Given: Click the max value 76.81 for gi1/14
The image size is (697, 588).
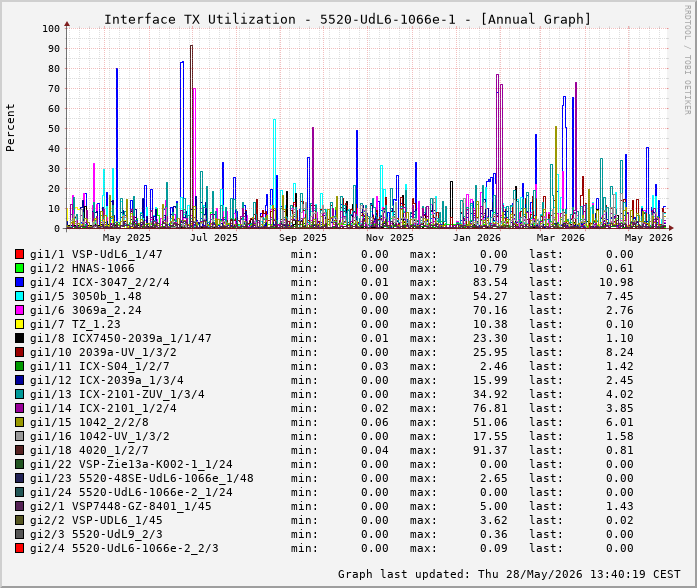Looking at the screenshot, I should click(490, 408).
